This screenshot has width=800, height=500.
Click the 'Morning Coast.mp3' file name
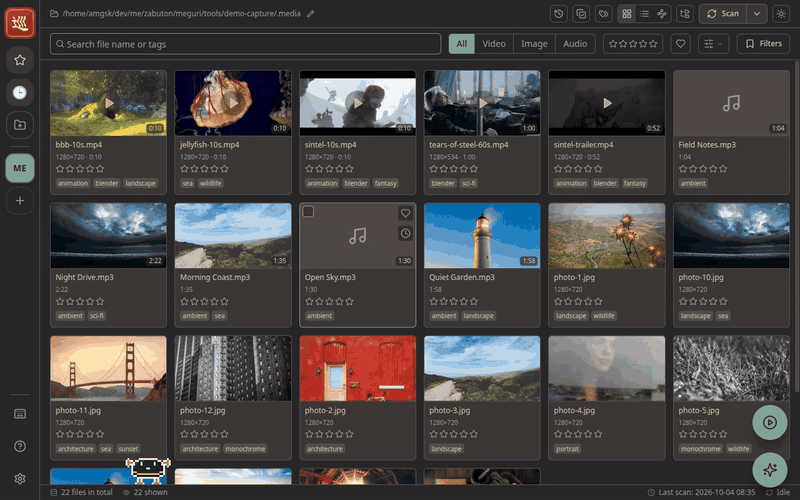[215, 277]
